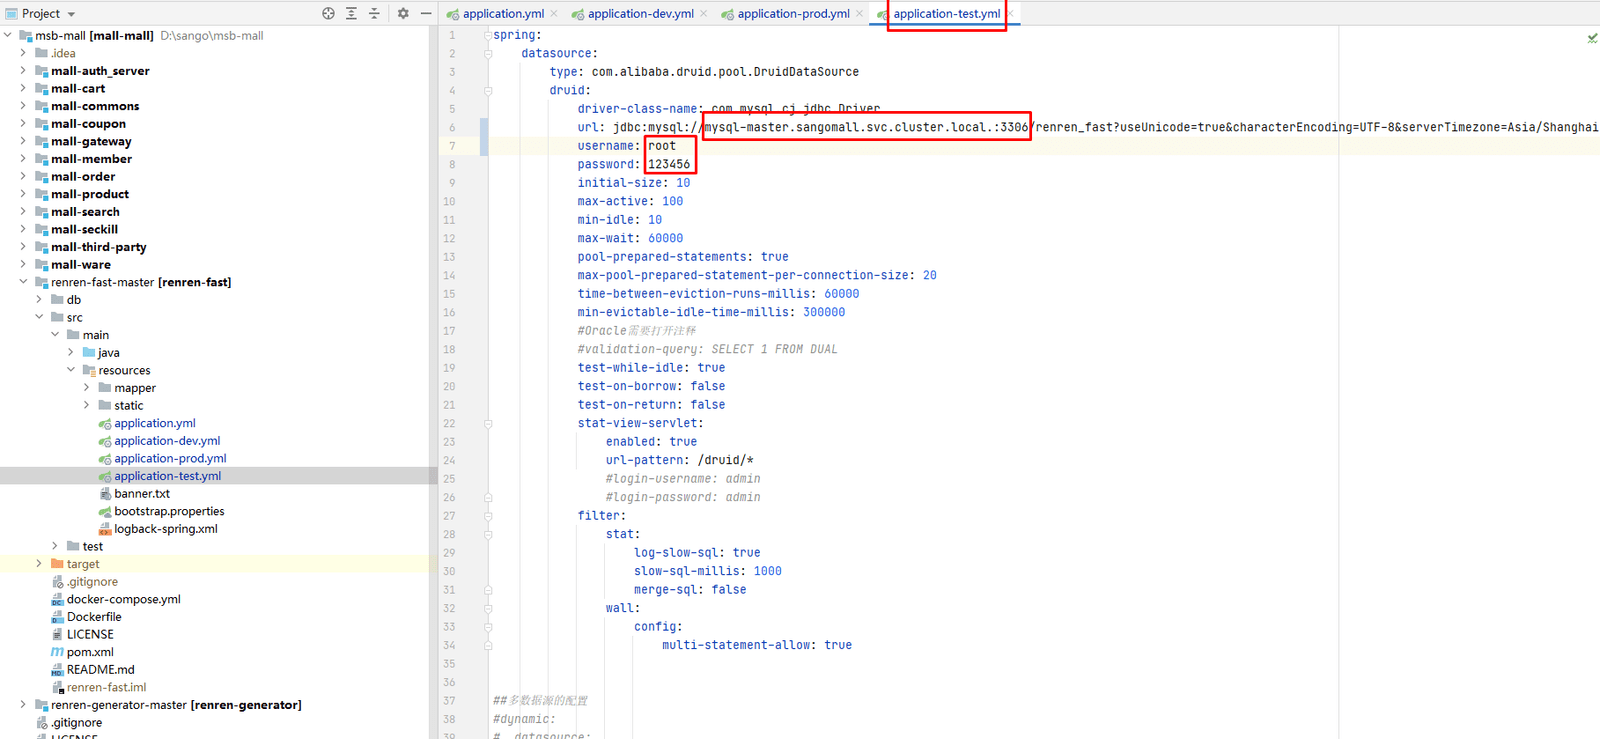This screenshot has height=739, width=1600.
Task: Hide the Project tool window
Action: (x=426, y=14)
